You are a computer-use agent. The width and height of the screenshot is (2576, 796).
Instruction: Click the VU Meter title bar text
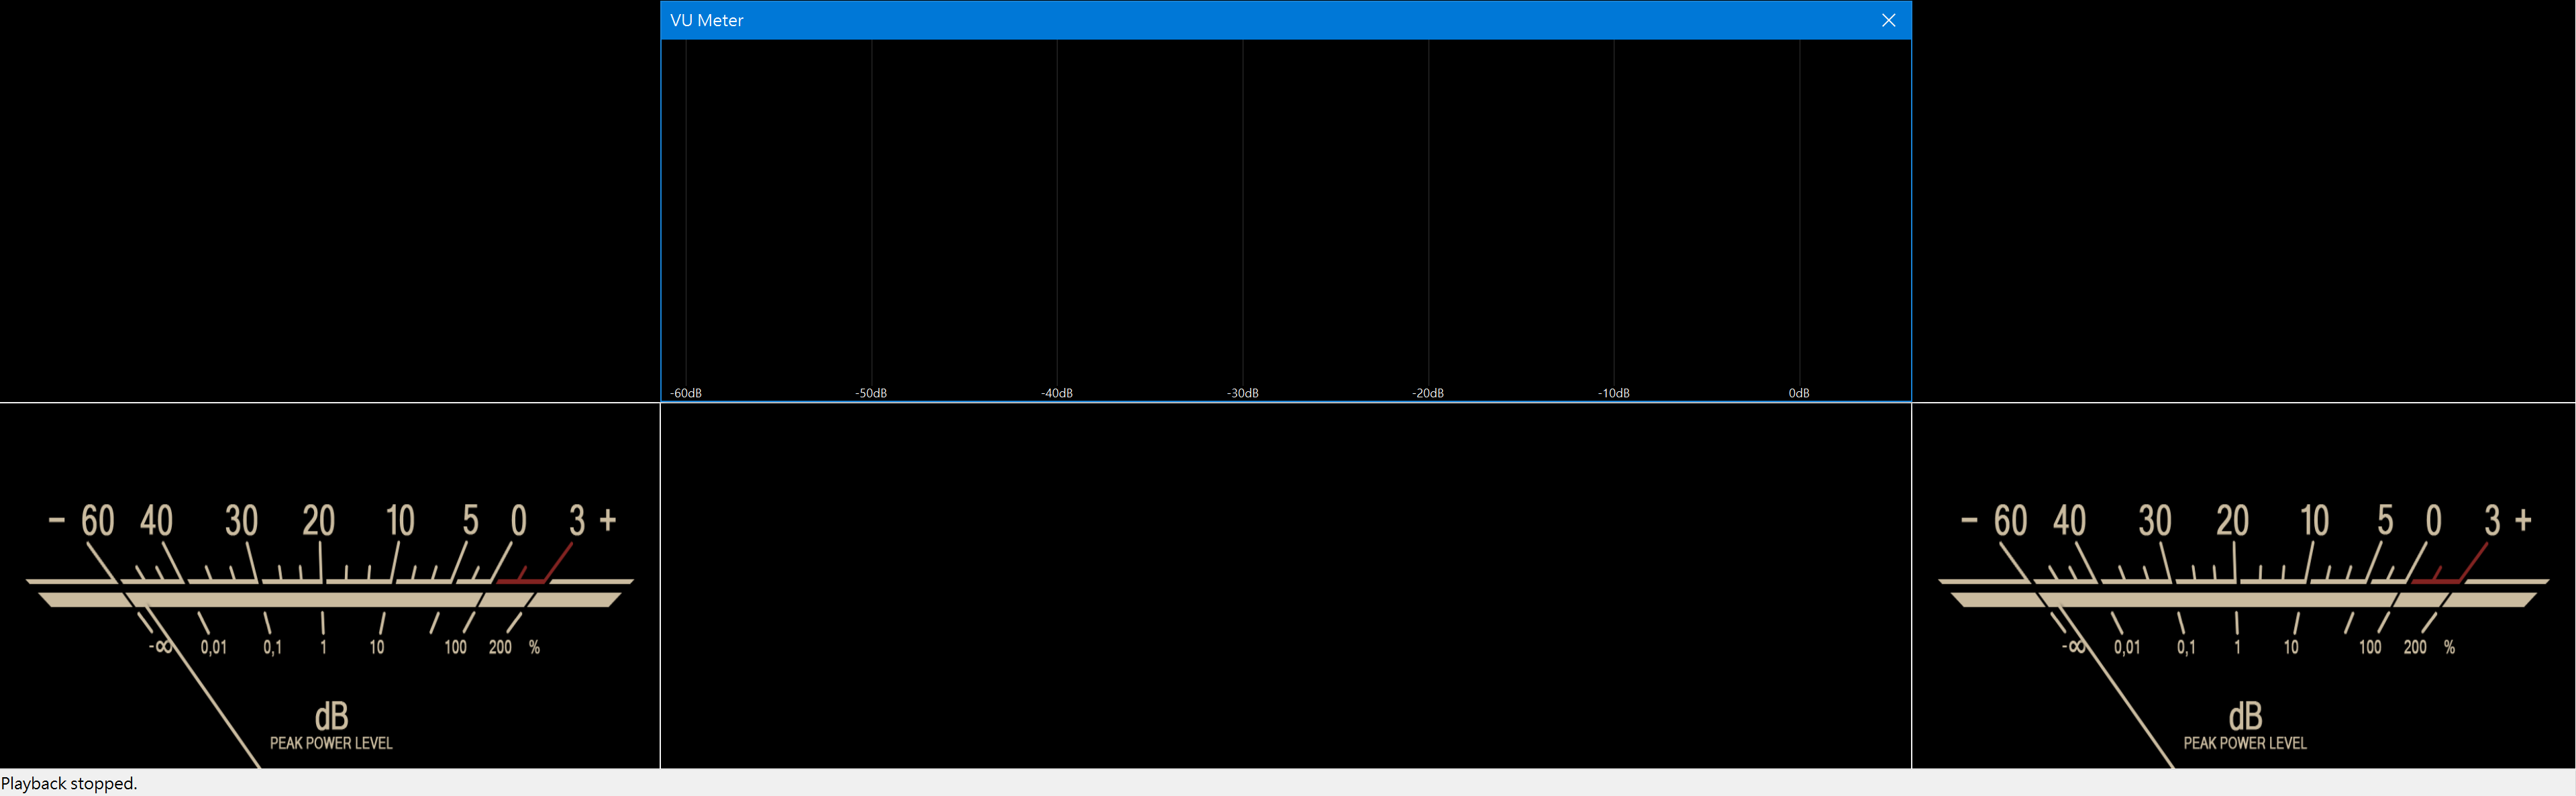706,20
